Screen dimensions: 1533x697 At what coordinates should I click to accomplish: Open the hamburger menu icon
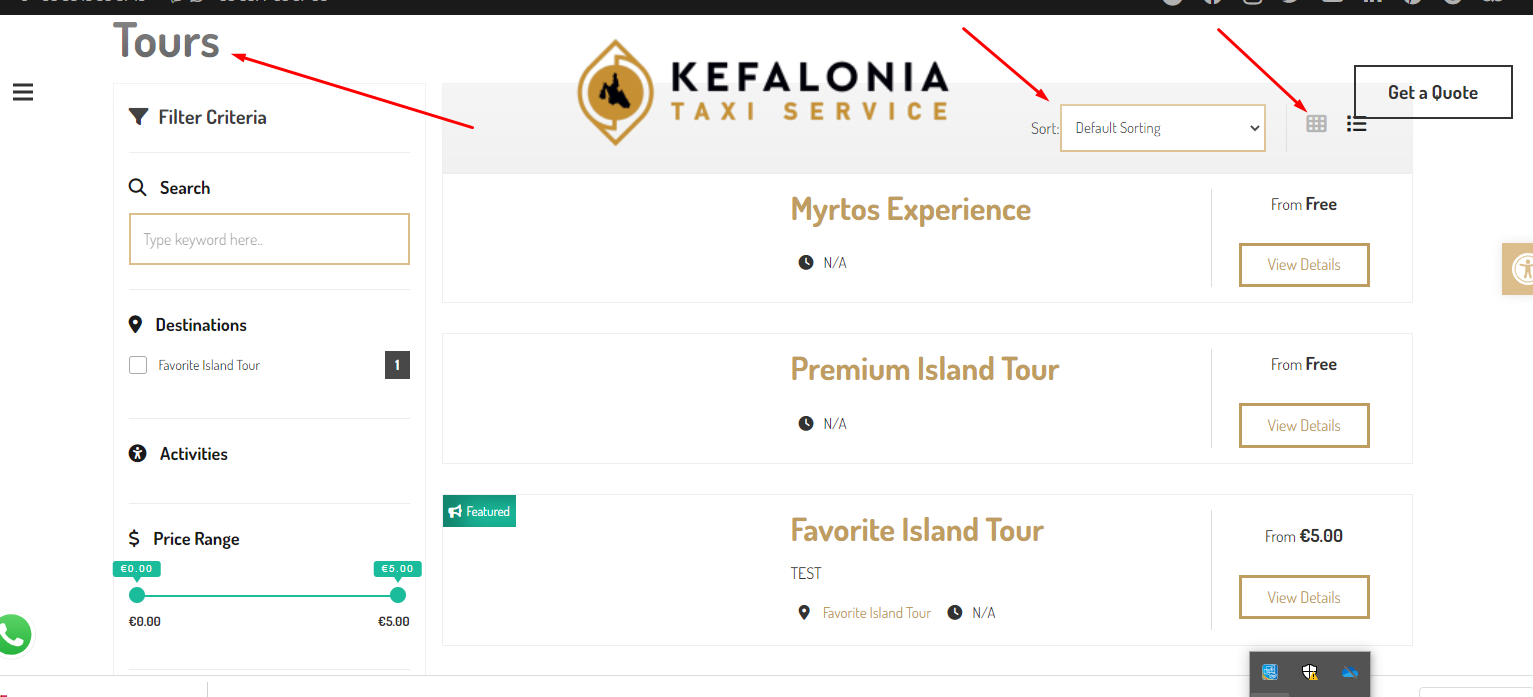23,92
